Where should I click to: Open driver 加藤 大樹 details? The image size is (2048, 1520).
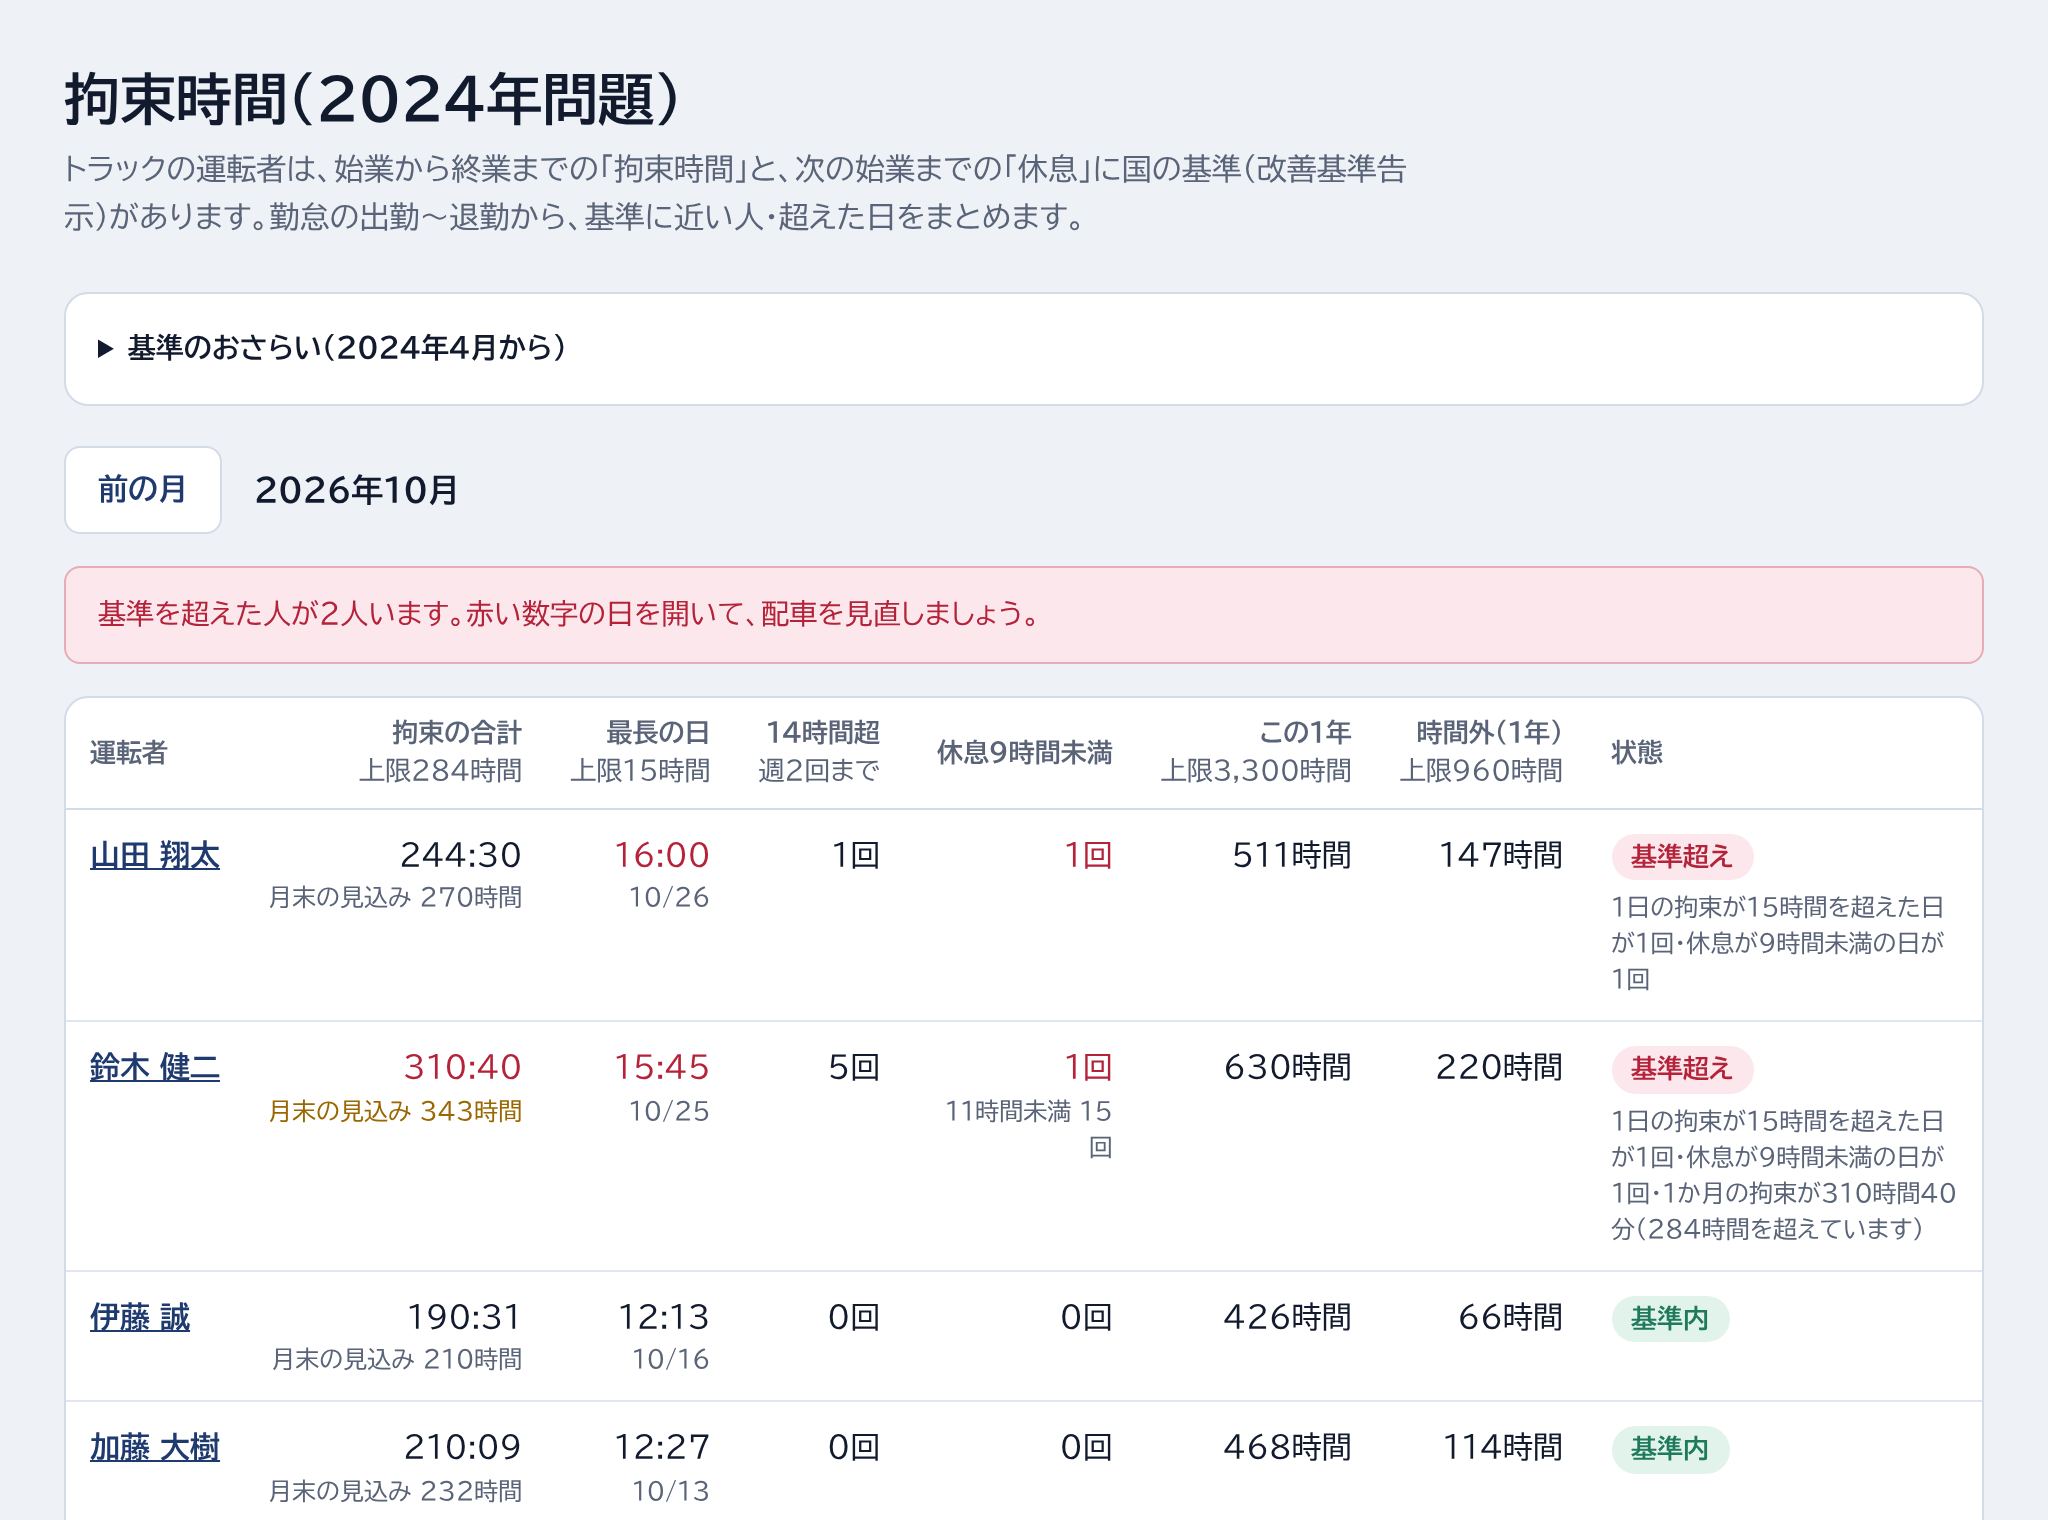point(155,1448)
